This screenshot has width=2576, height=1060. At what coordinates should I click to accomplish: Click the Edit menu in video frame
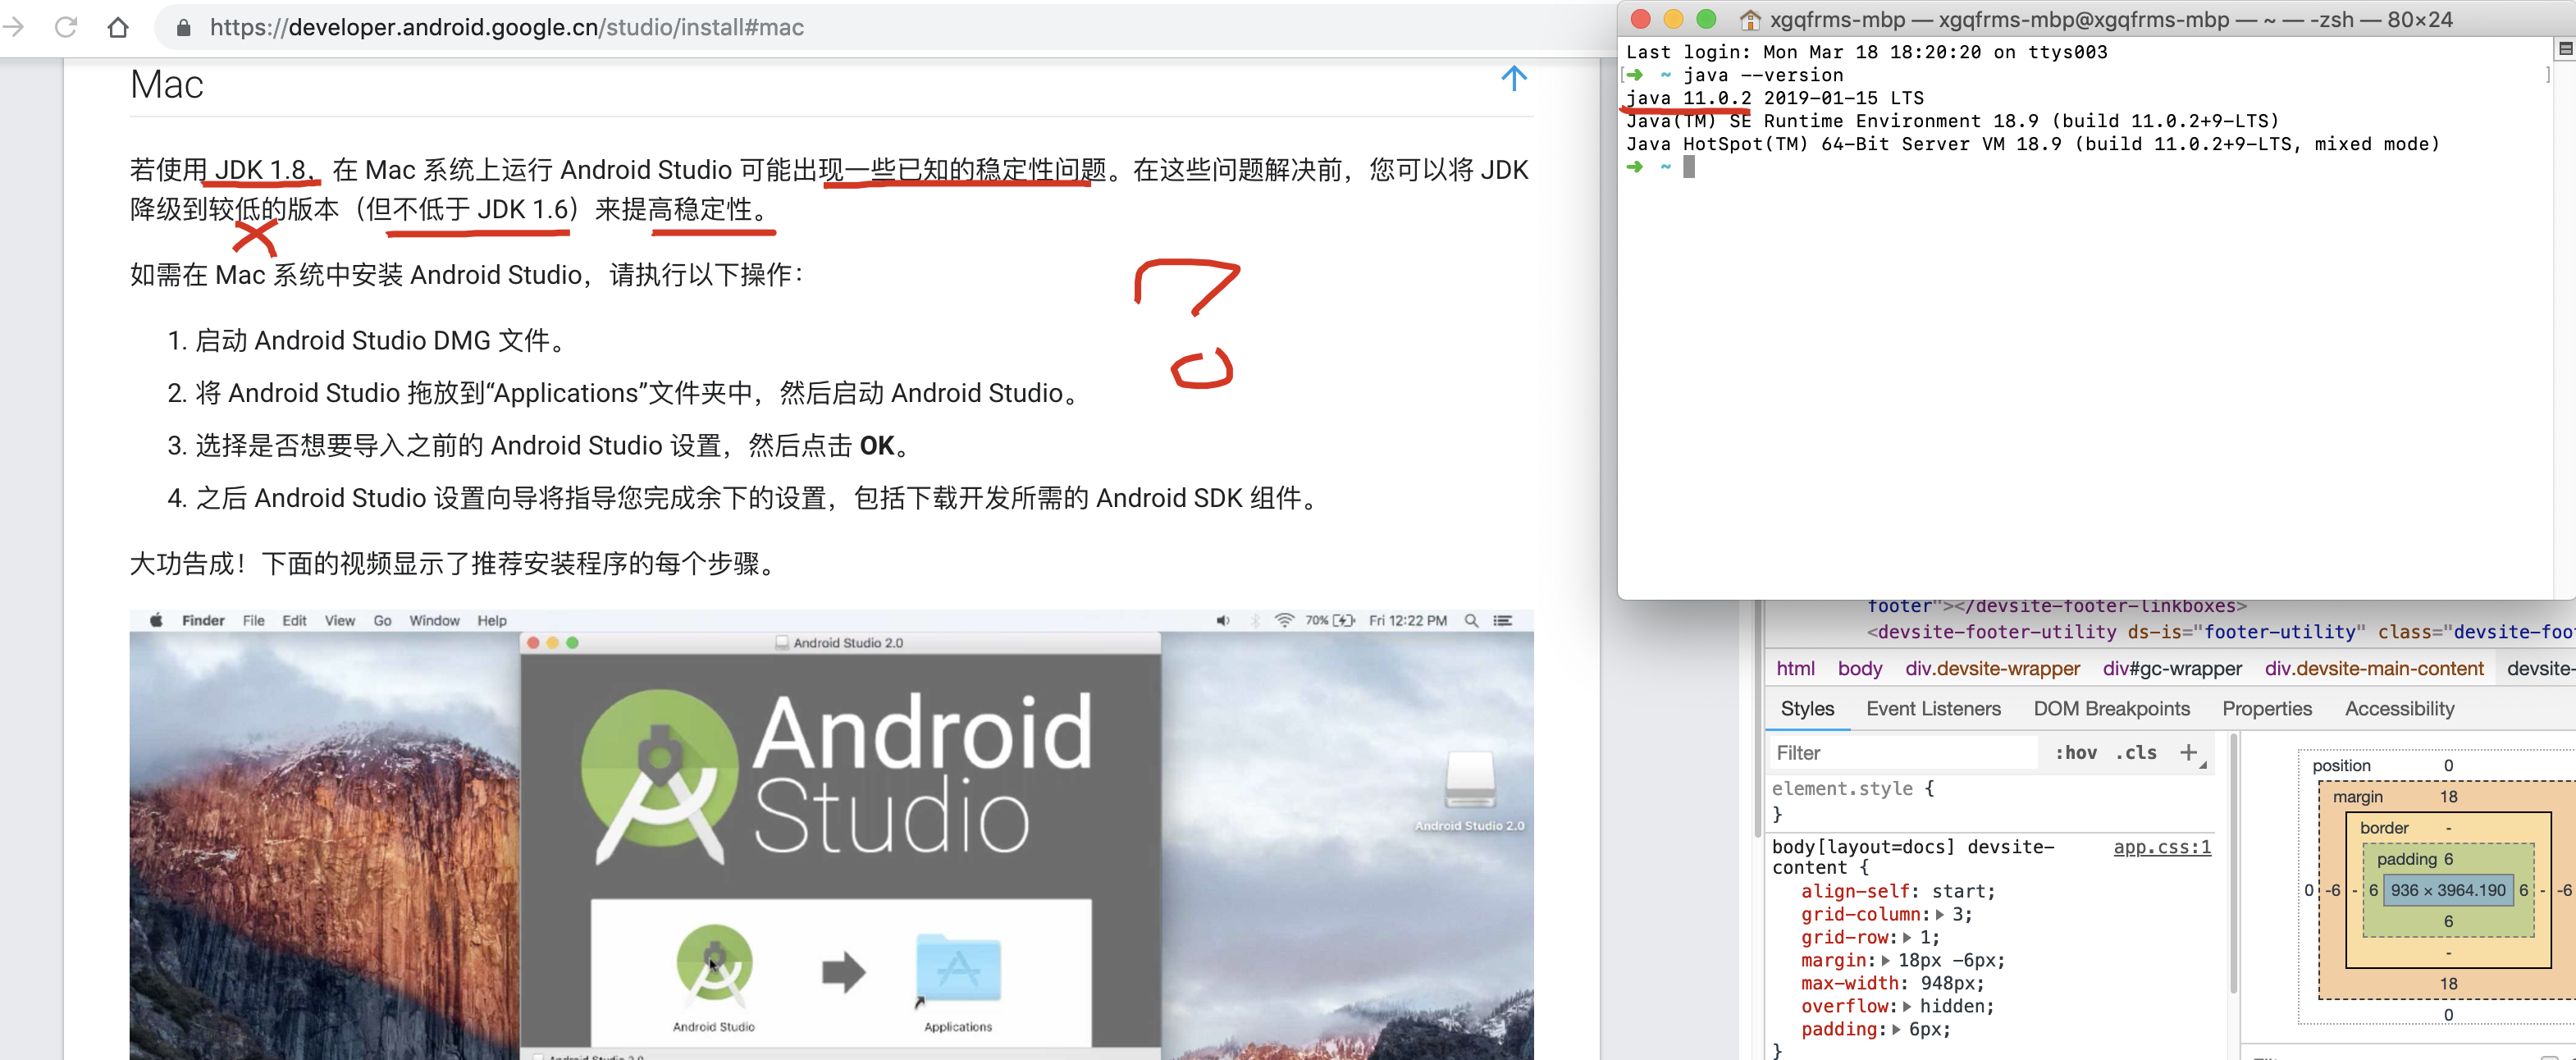[x=294, y=620]
